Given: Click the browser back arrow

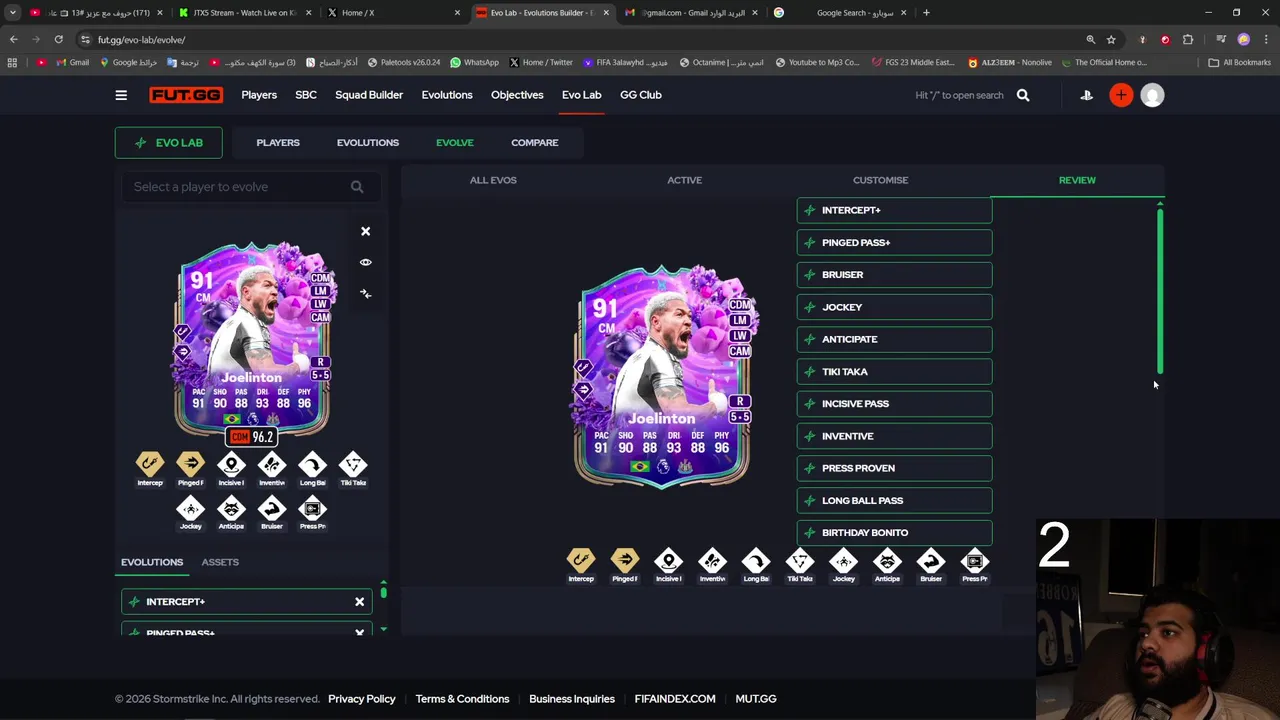Looking at the screenshot, I should pyautogui.click(x=13, y=39).
